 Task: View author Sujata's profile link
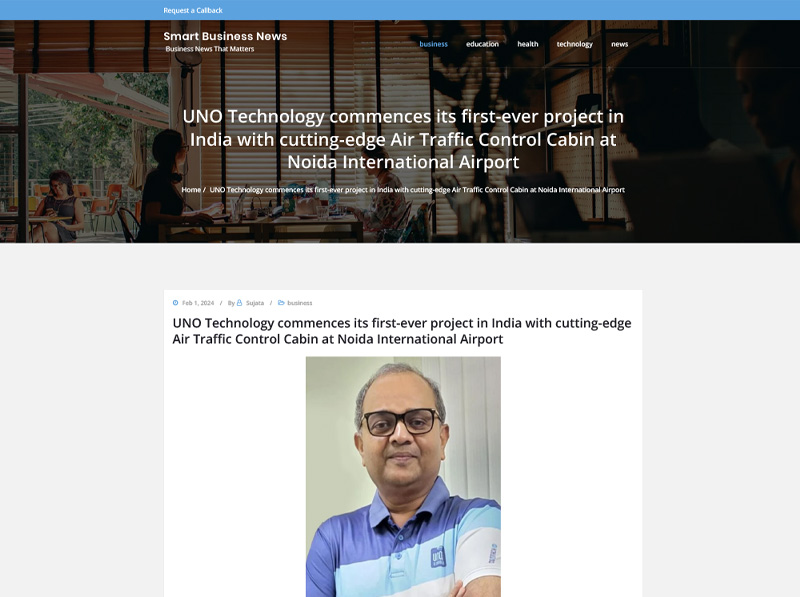[x=255, y=303]
